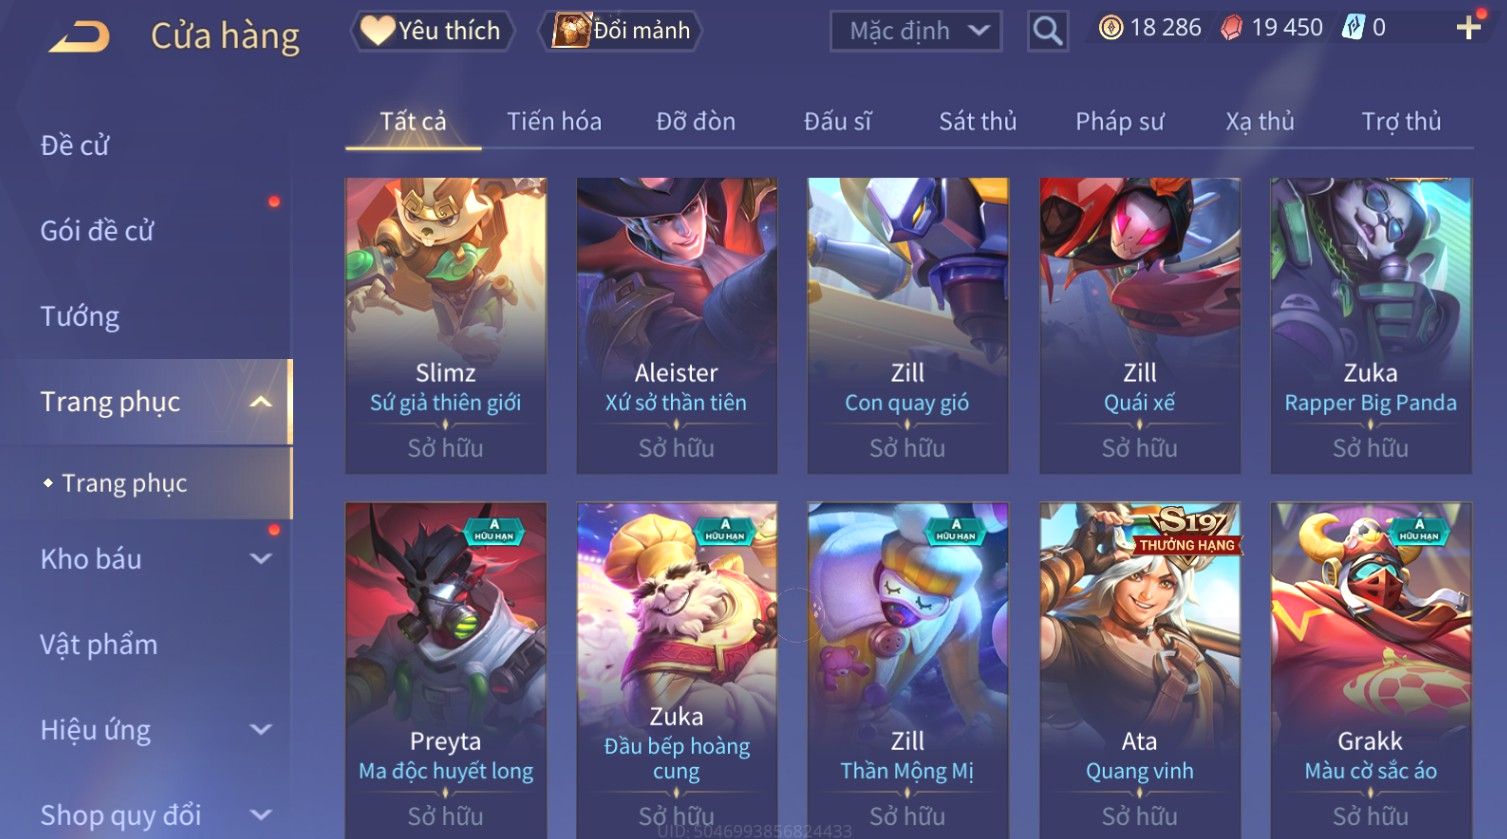Collapse the Trang phục sidebar section
1507x839 pixels.
click(x=261, y=402)
